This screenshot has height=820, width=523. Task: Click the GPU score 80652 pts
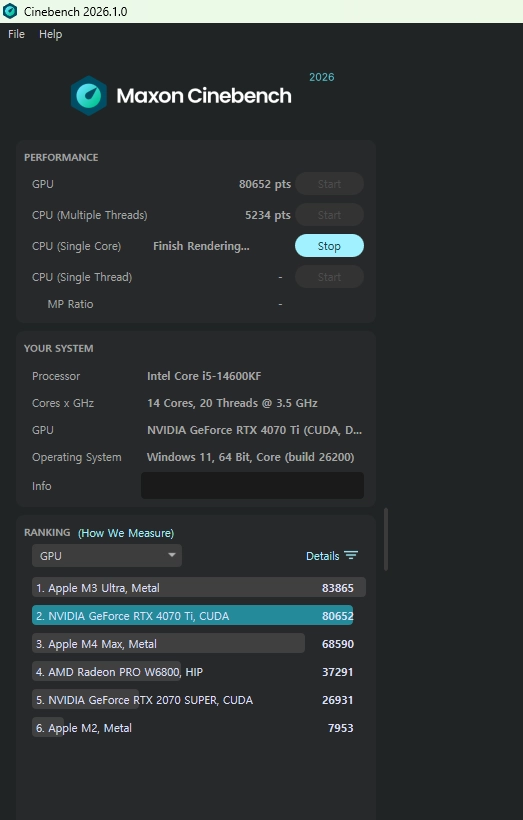pos(265,184)
